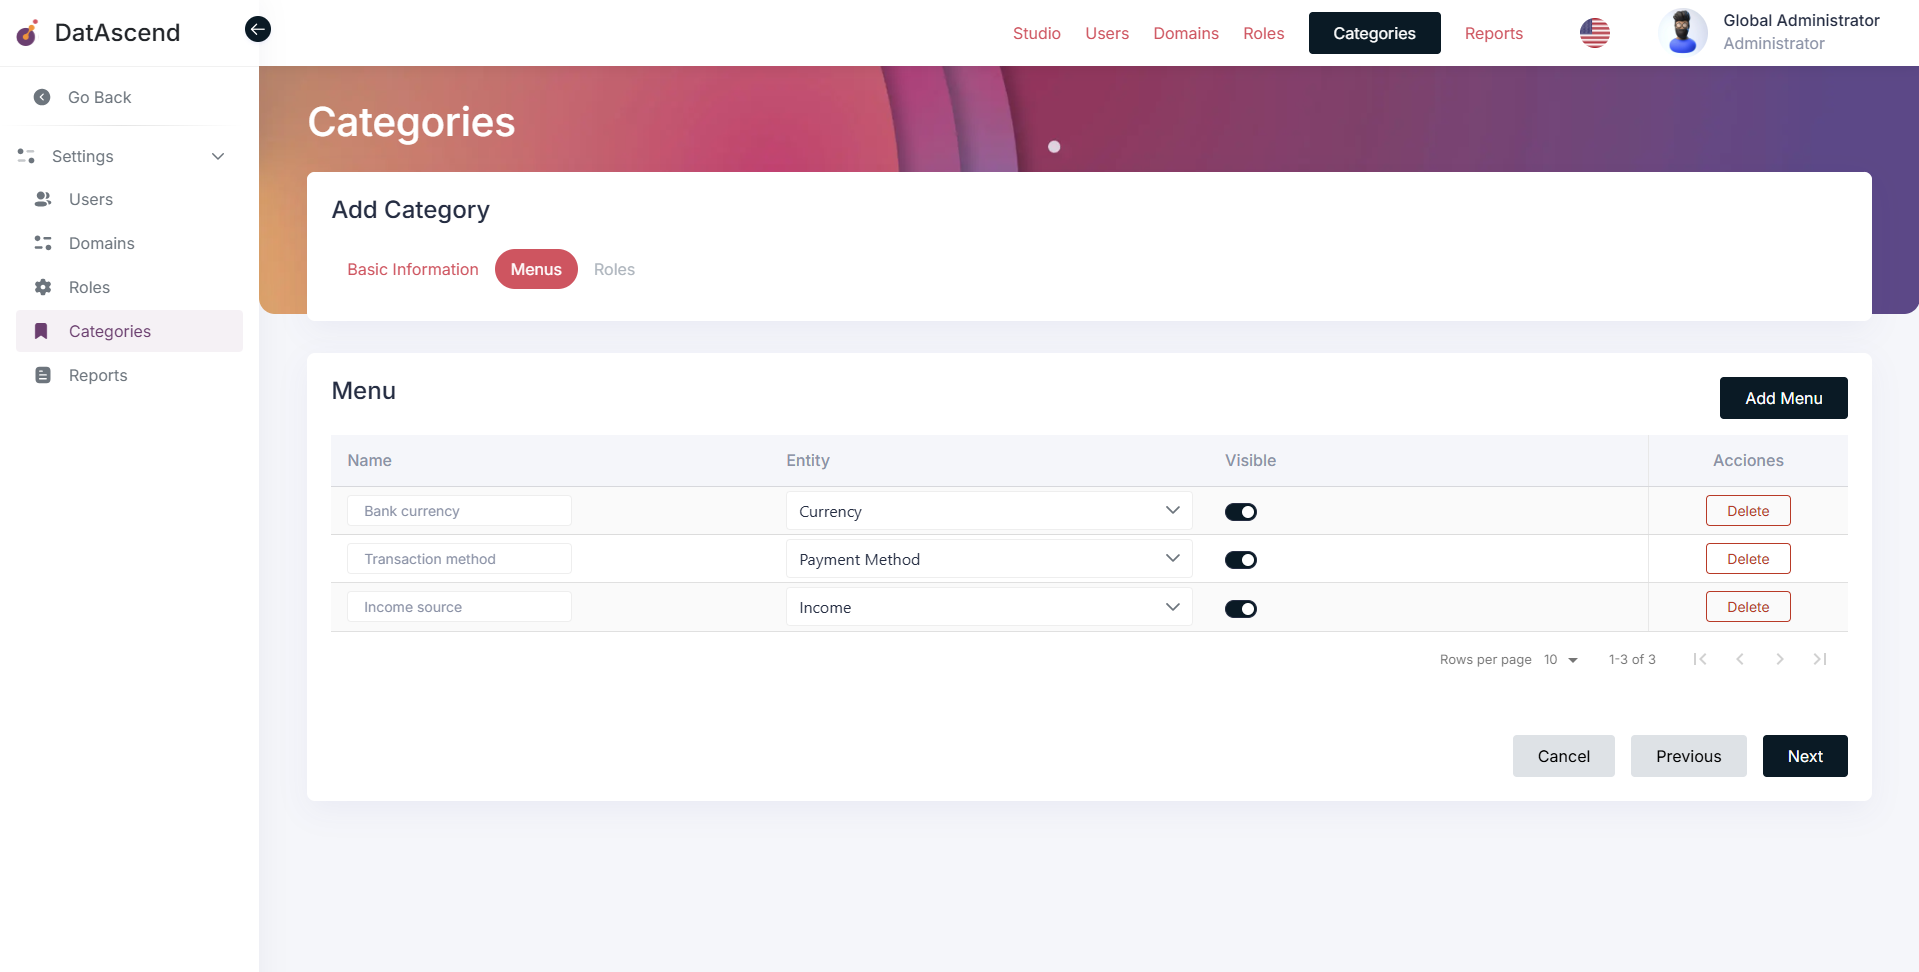1919x972 pixels.
Task: Select the Categories bookmark icon
Action: click(43, 331)
